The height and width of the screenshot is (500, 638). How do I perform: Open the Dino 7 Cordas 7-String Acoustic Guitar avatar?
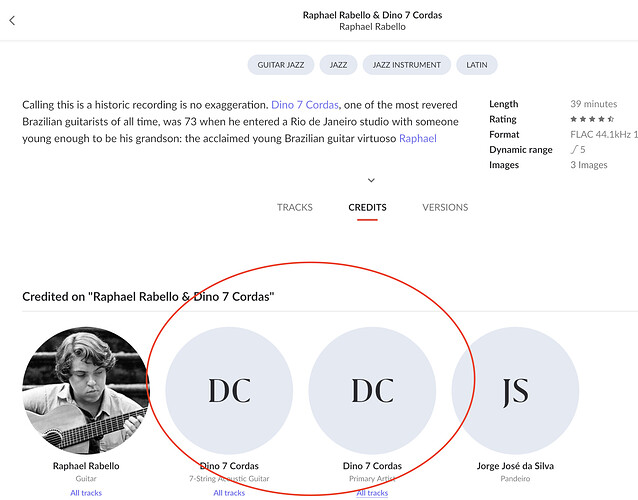pyautogui.click(x=229, y=391)
